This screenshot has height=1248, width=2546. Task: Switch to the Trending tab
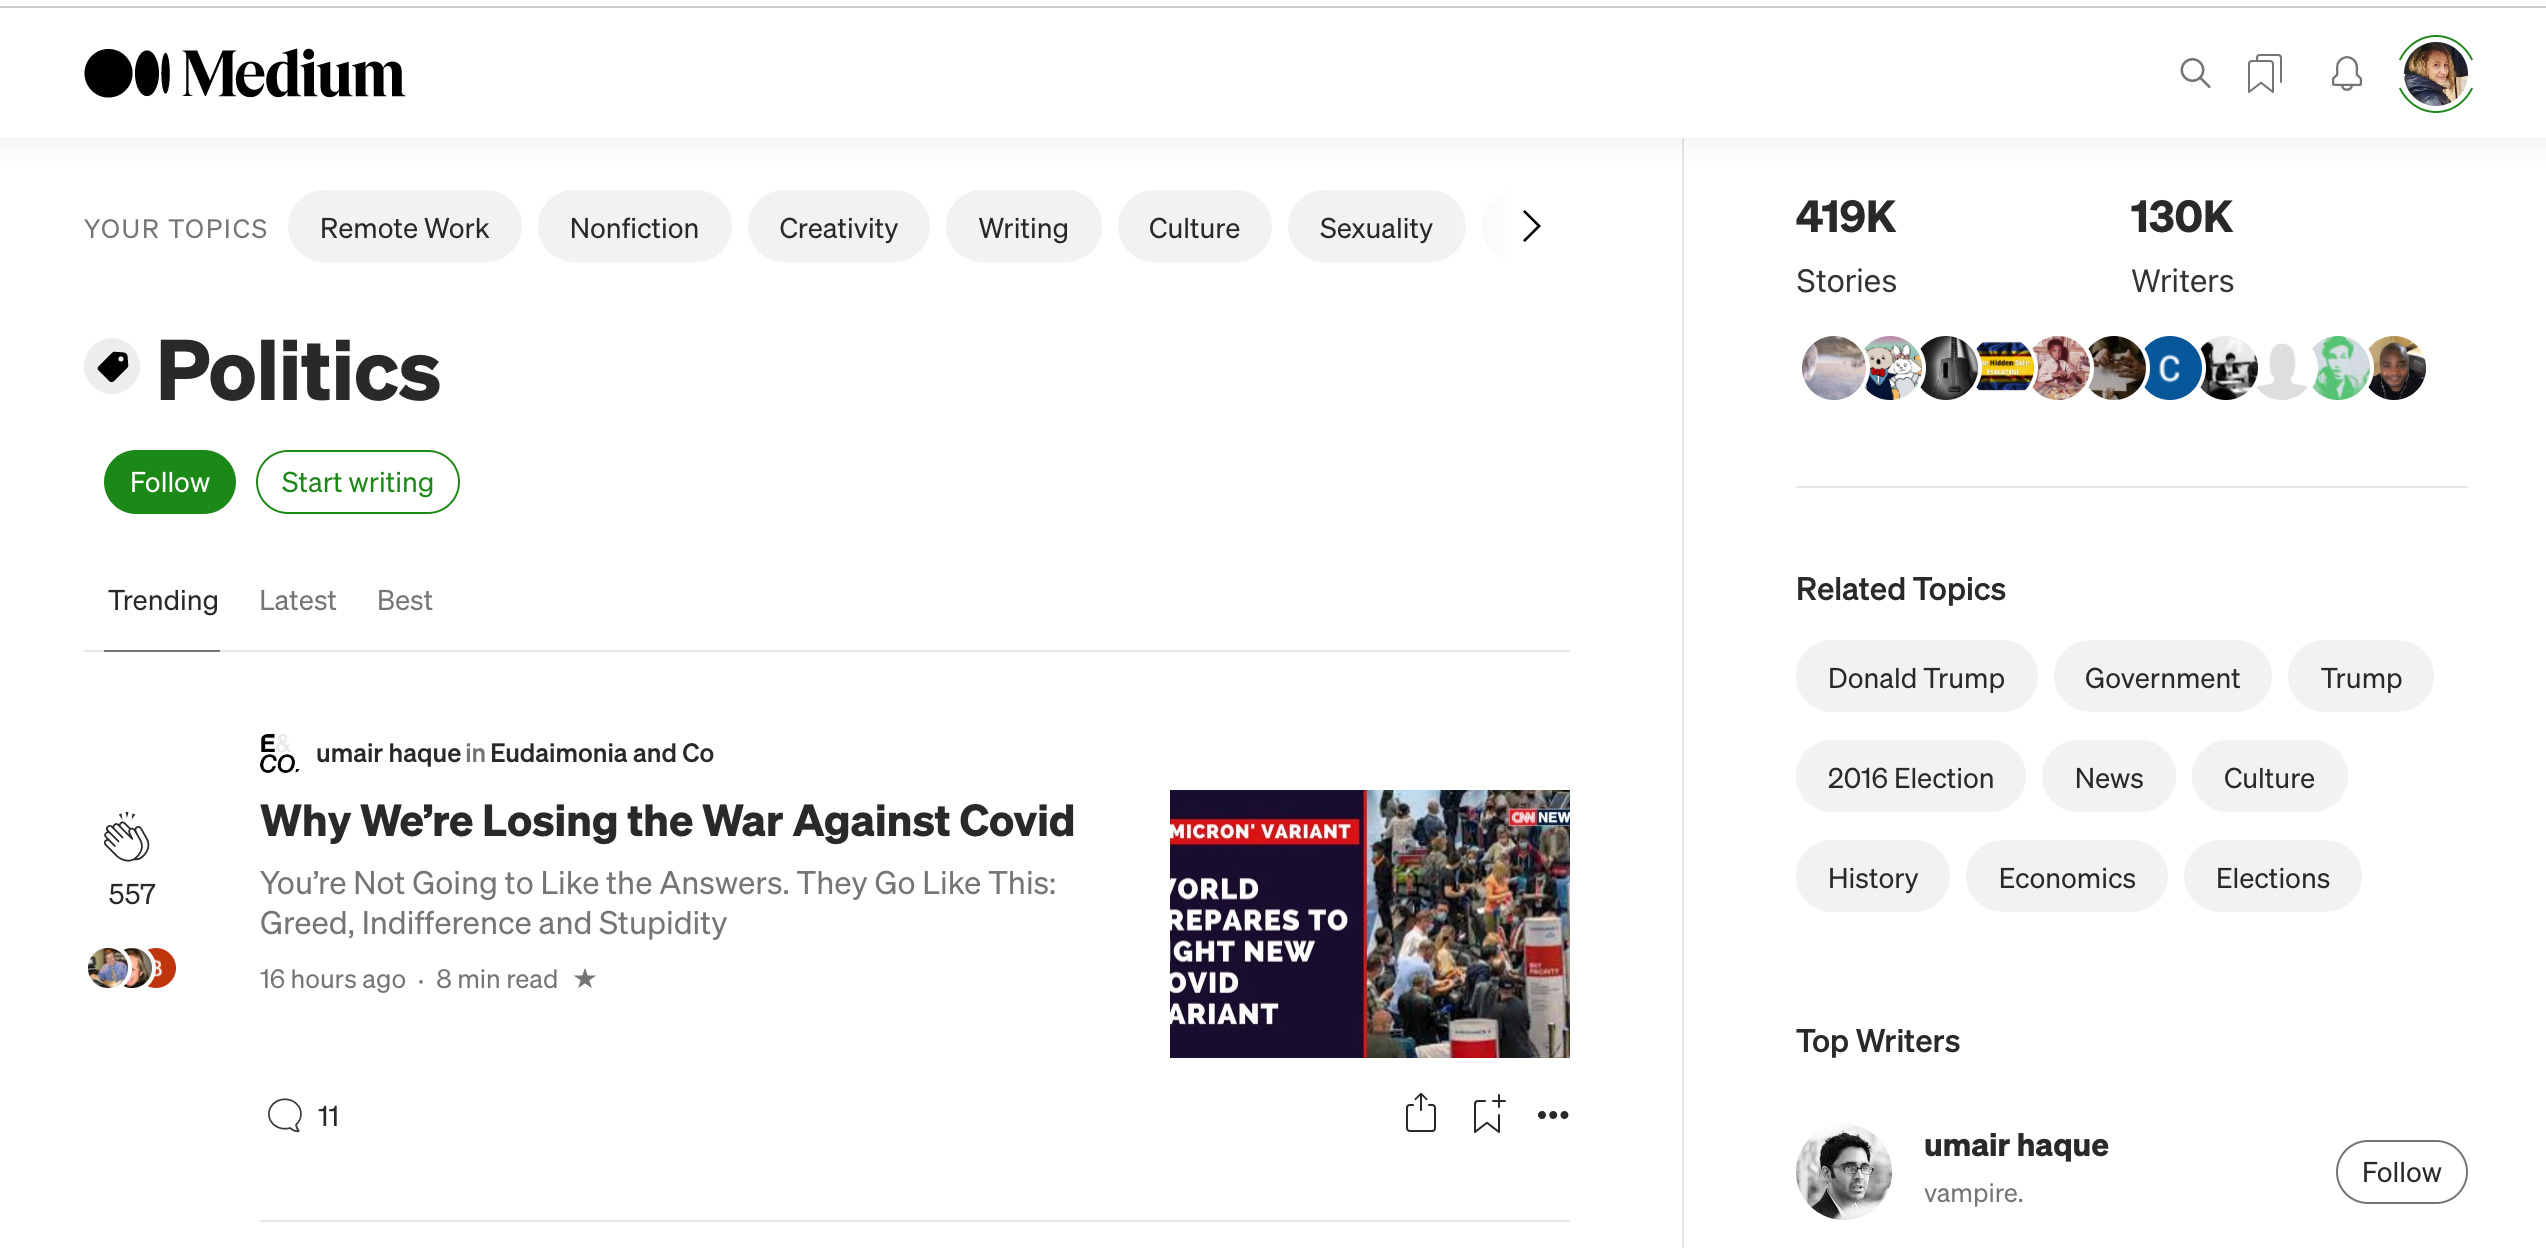click(x=163, y=600)
